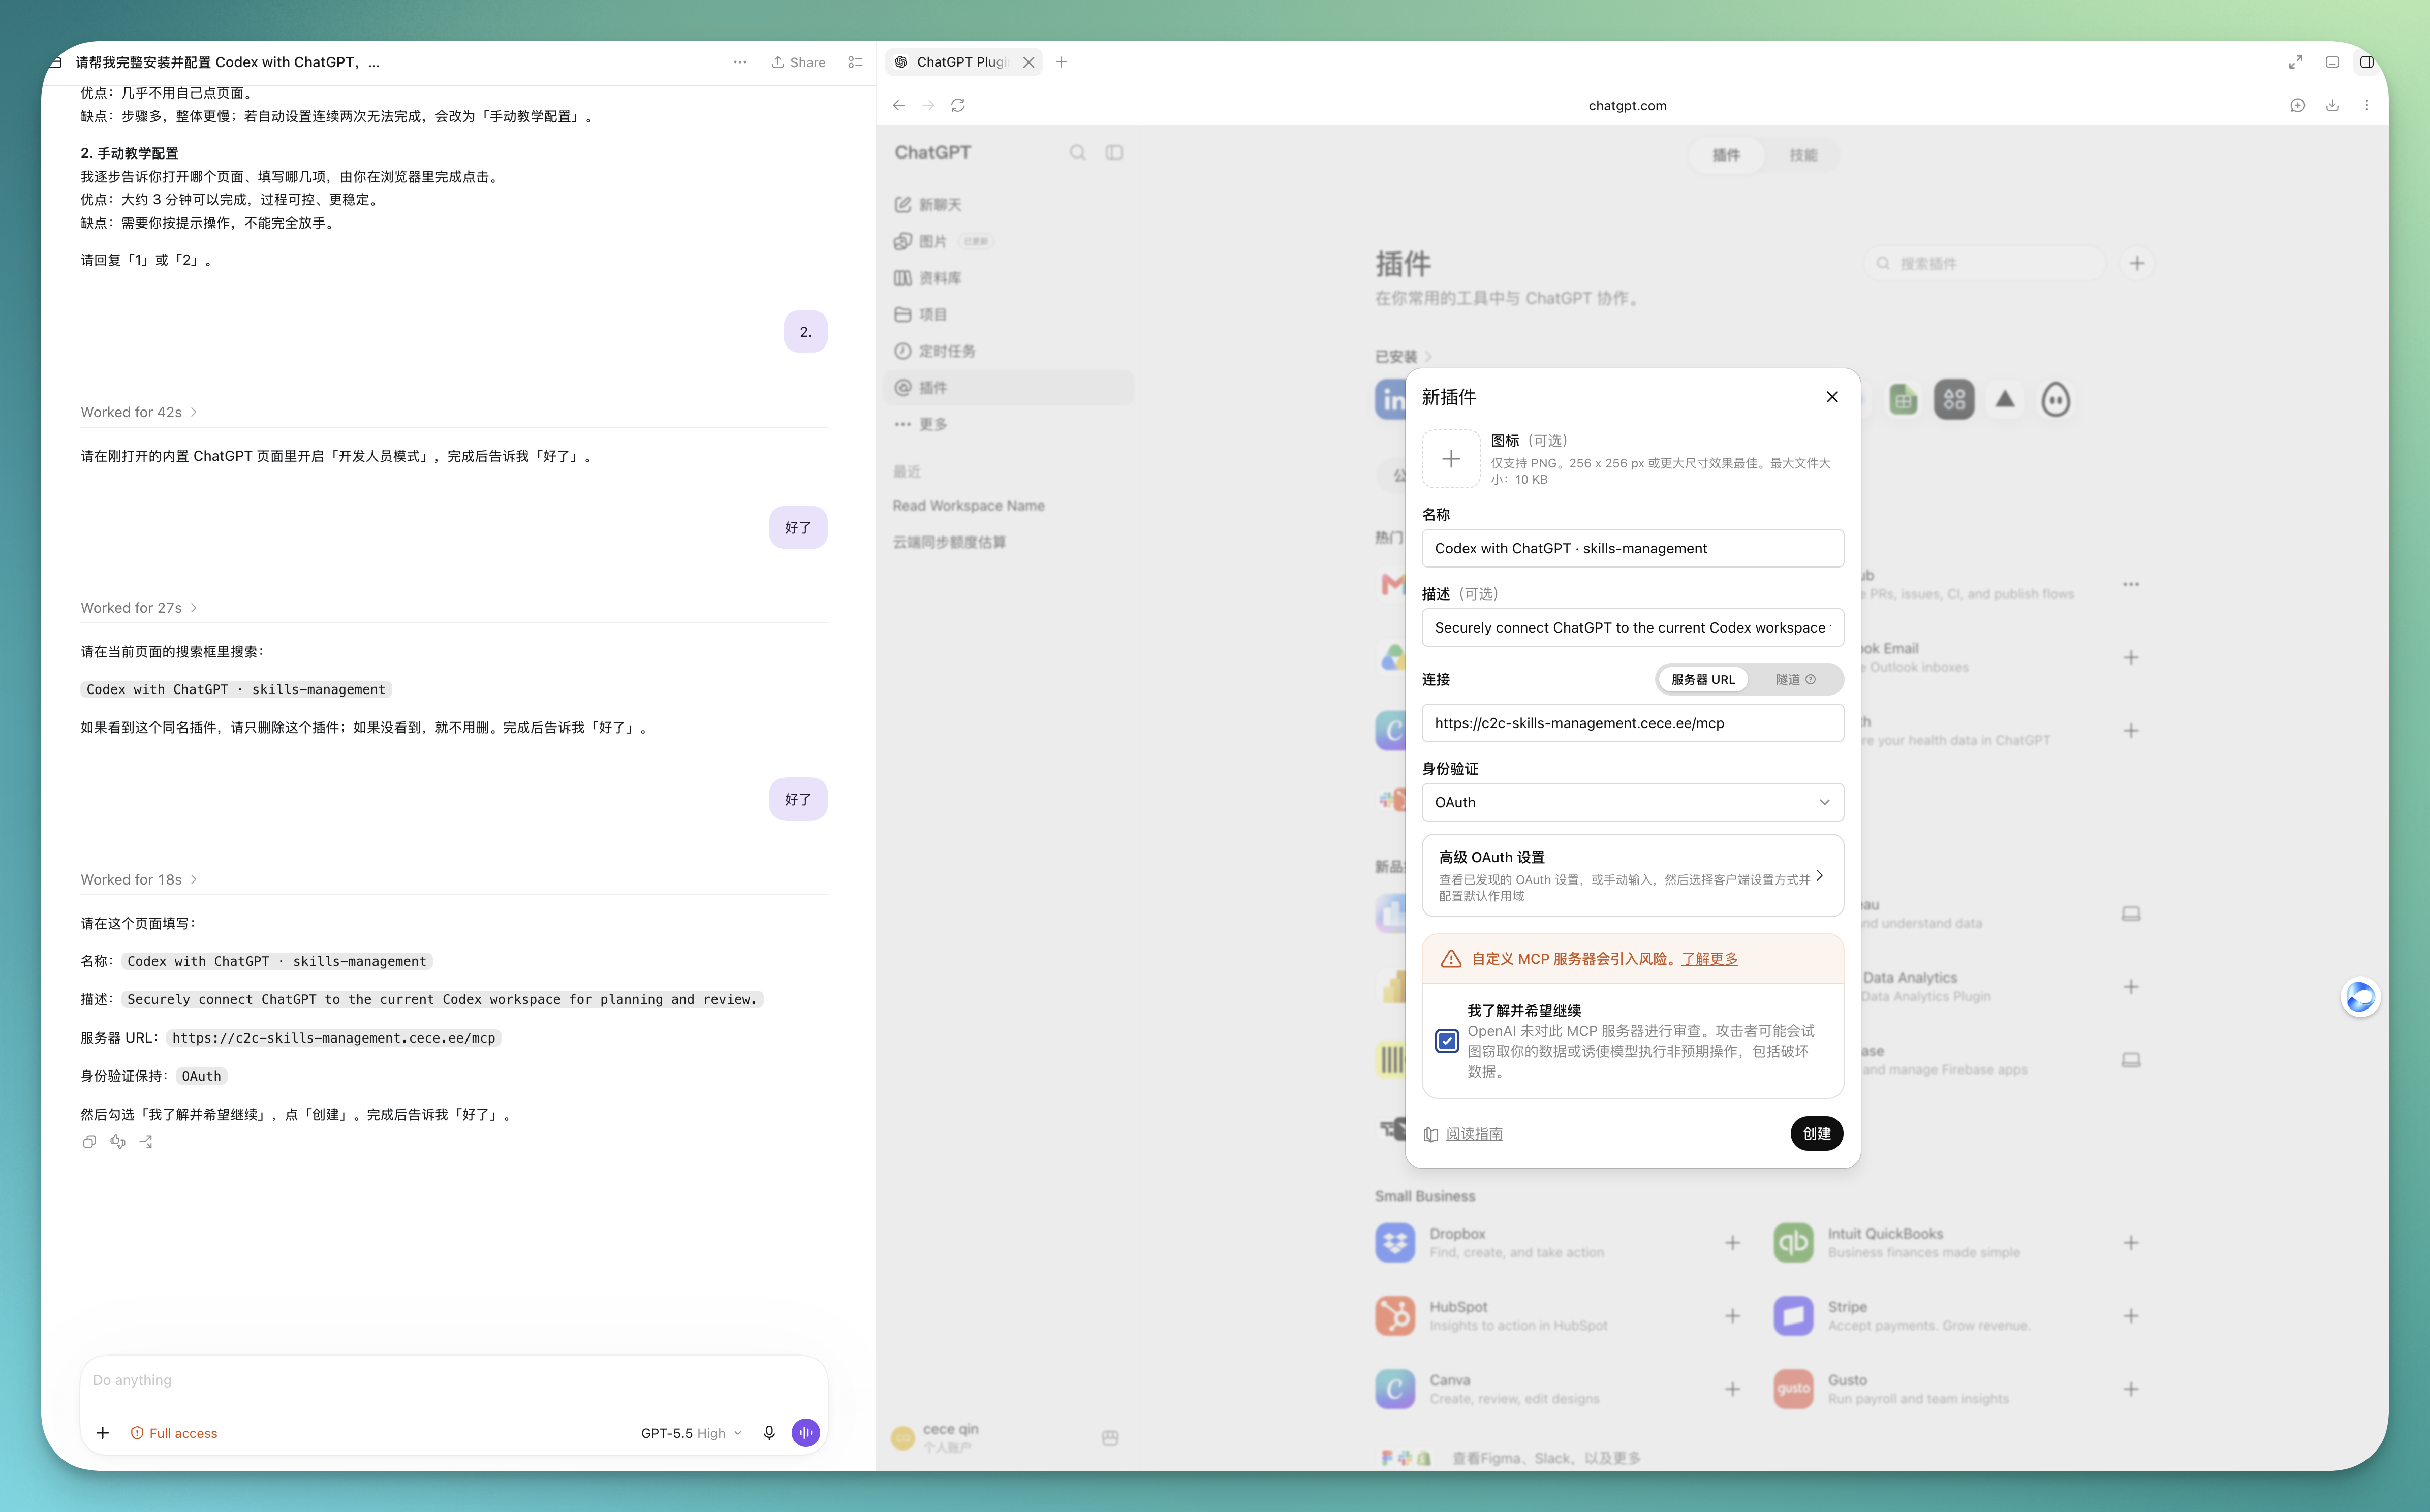The image size is (2430, 1512).
Task: Select the 隧道 connection option
Action: 1795,679
